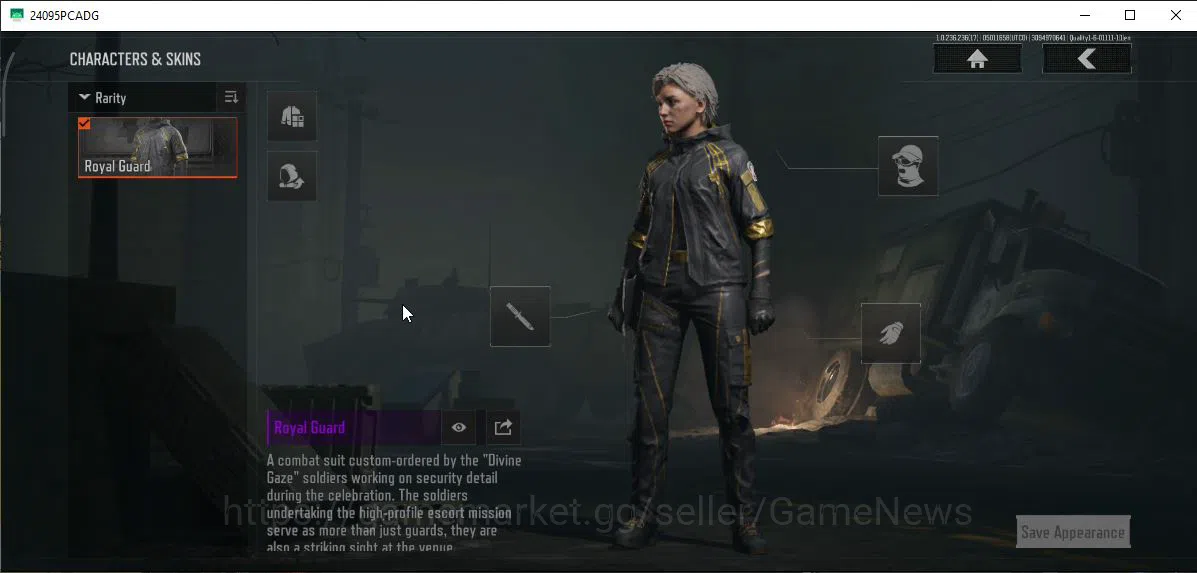Expand the Rarity dropdown
Viewport: 1197px width, 573px height.
(x=143, y=98)
